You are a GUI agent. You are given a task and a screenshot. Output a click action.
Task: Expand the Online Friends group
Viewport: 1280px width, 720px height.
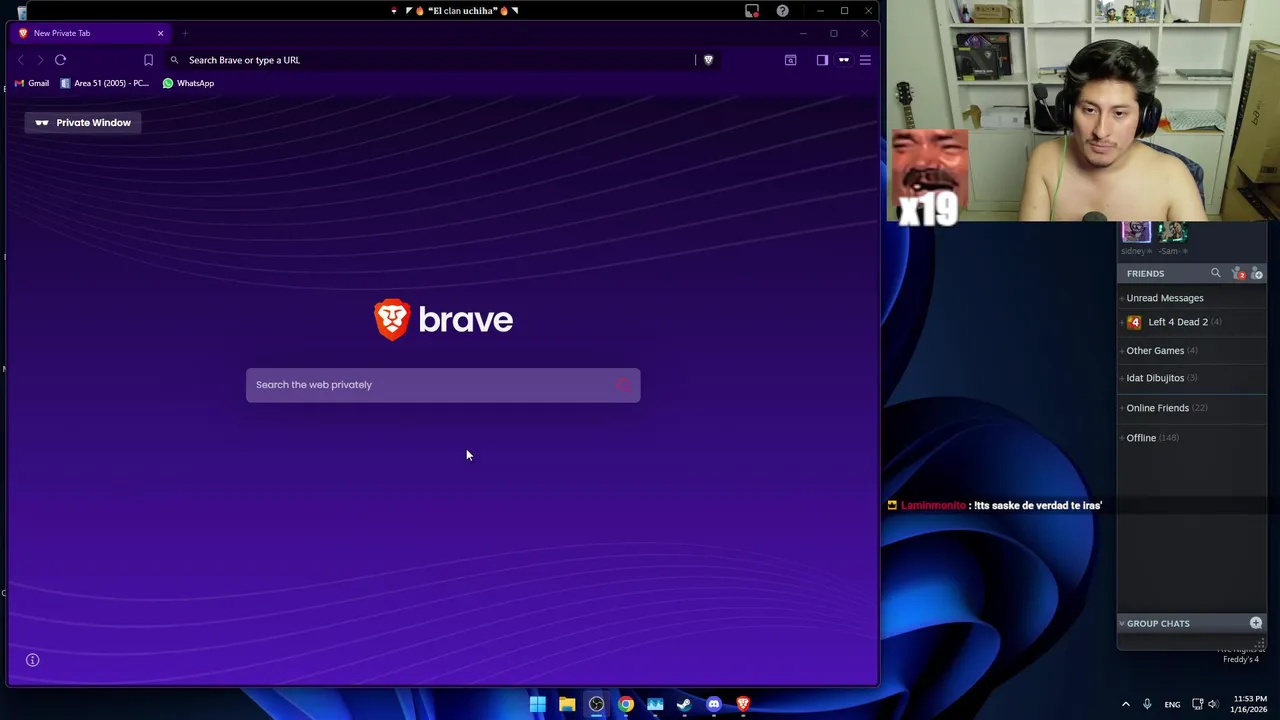pos(1192,408)
